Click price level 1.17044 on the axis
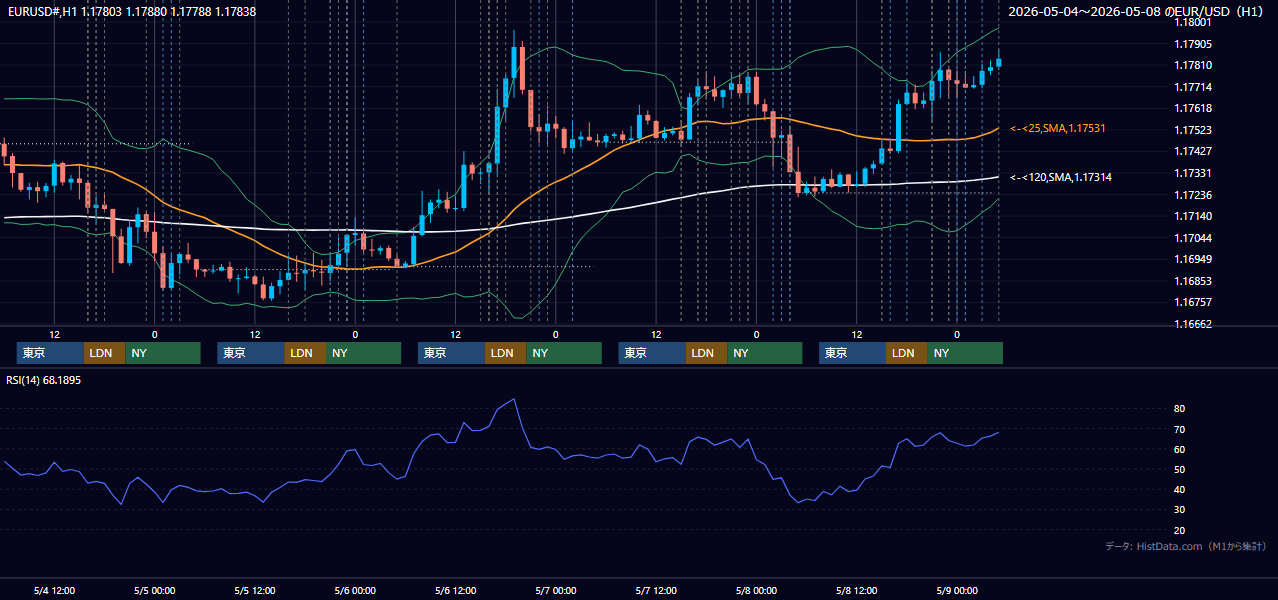Viewport: 1278px width, 600px height. point(1193,238)
